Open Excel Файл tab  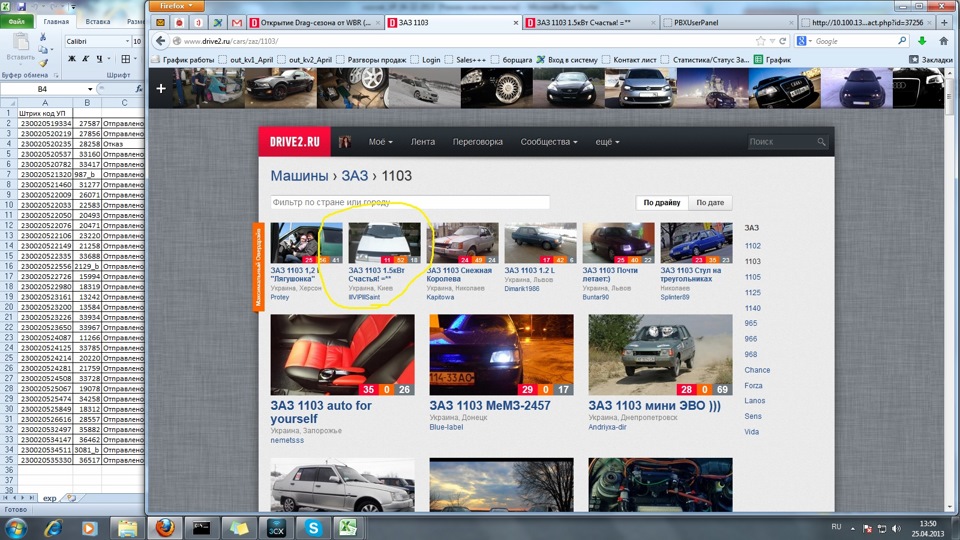click(x=17, y=21)
